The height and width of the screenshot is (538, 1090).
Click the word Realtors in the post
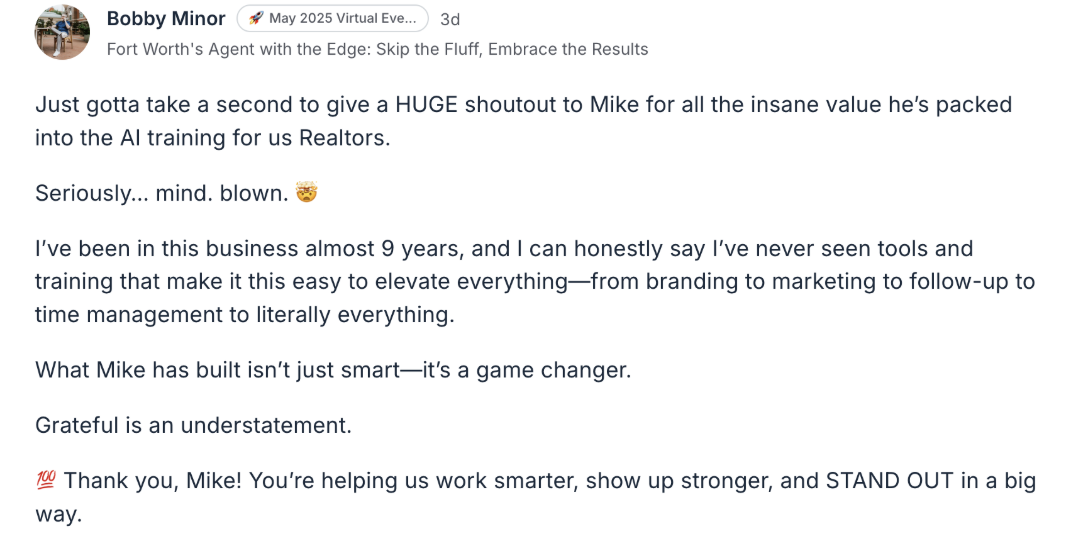point(343,137)
